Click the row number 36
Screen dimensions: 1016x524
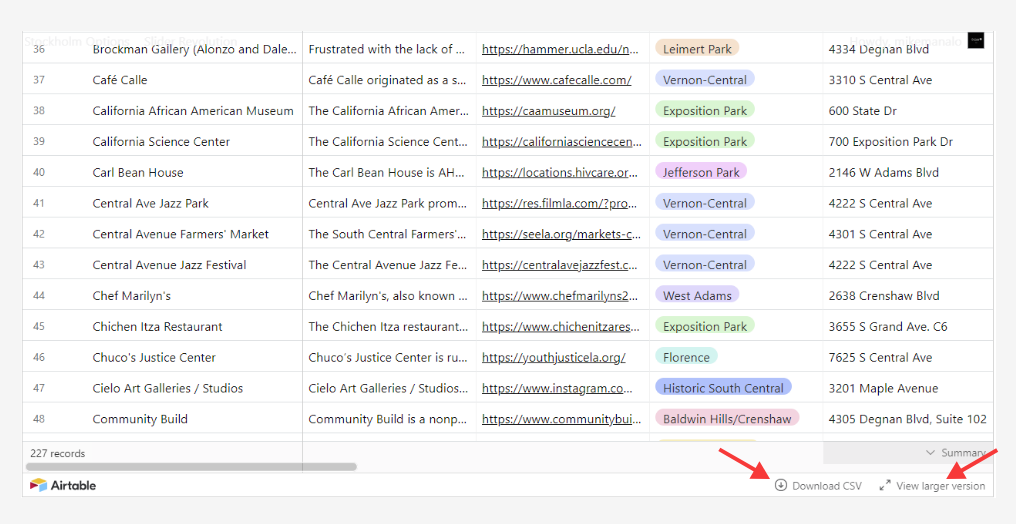[39, 49]
